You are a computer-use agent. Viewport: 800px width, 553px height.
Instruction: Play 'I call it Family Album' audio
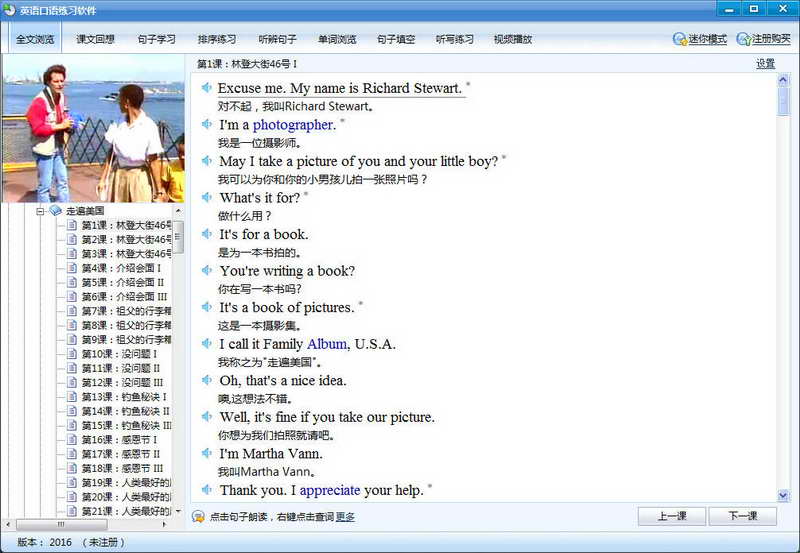207,343
